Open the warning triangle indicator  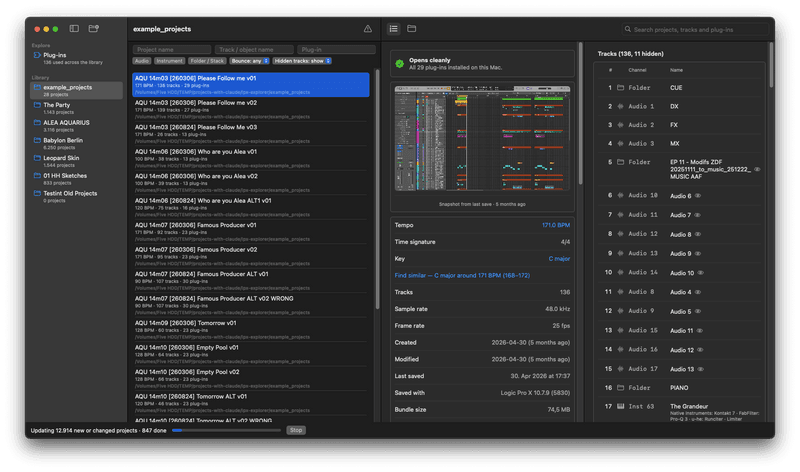(x=367, y=29)
